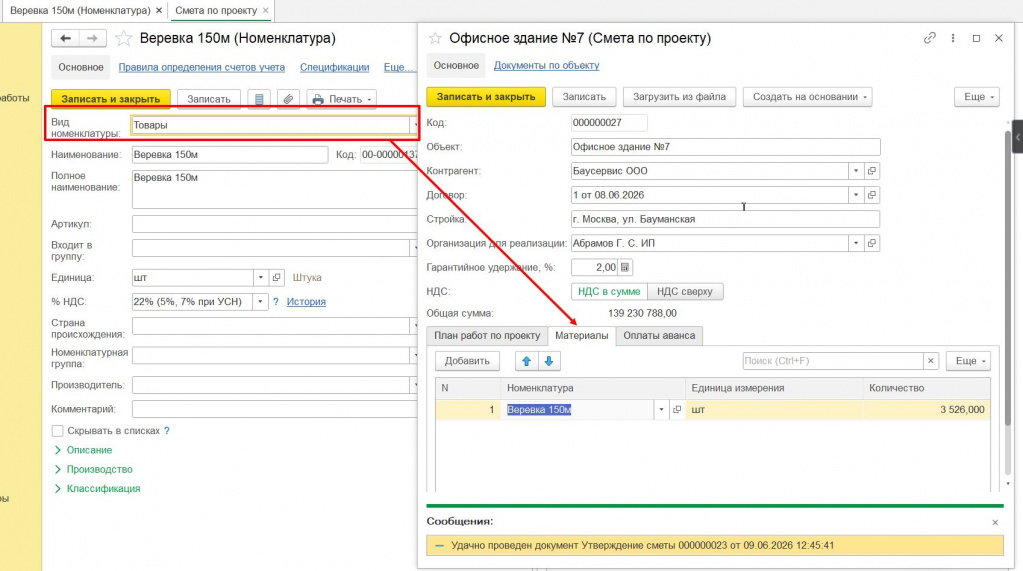The image size is (1023, 571).
Task: Move material row up with blue arrow
Action: pyautogui.click(x=527, y=361)
